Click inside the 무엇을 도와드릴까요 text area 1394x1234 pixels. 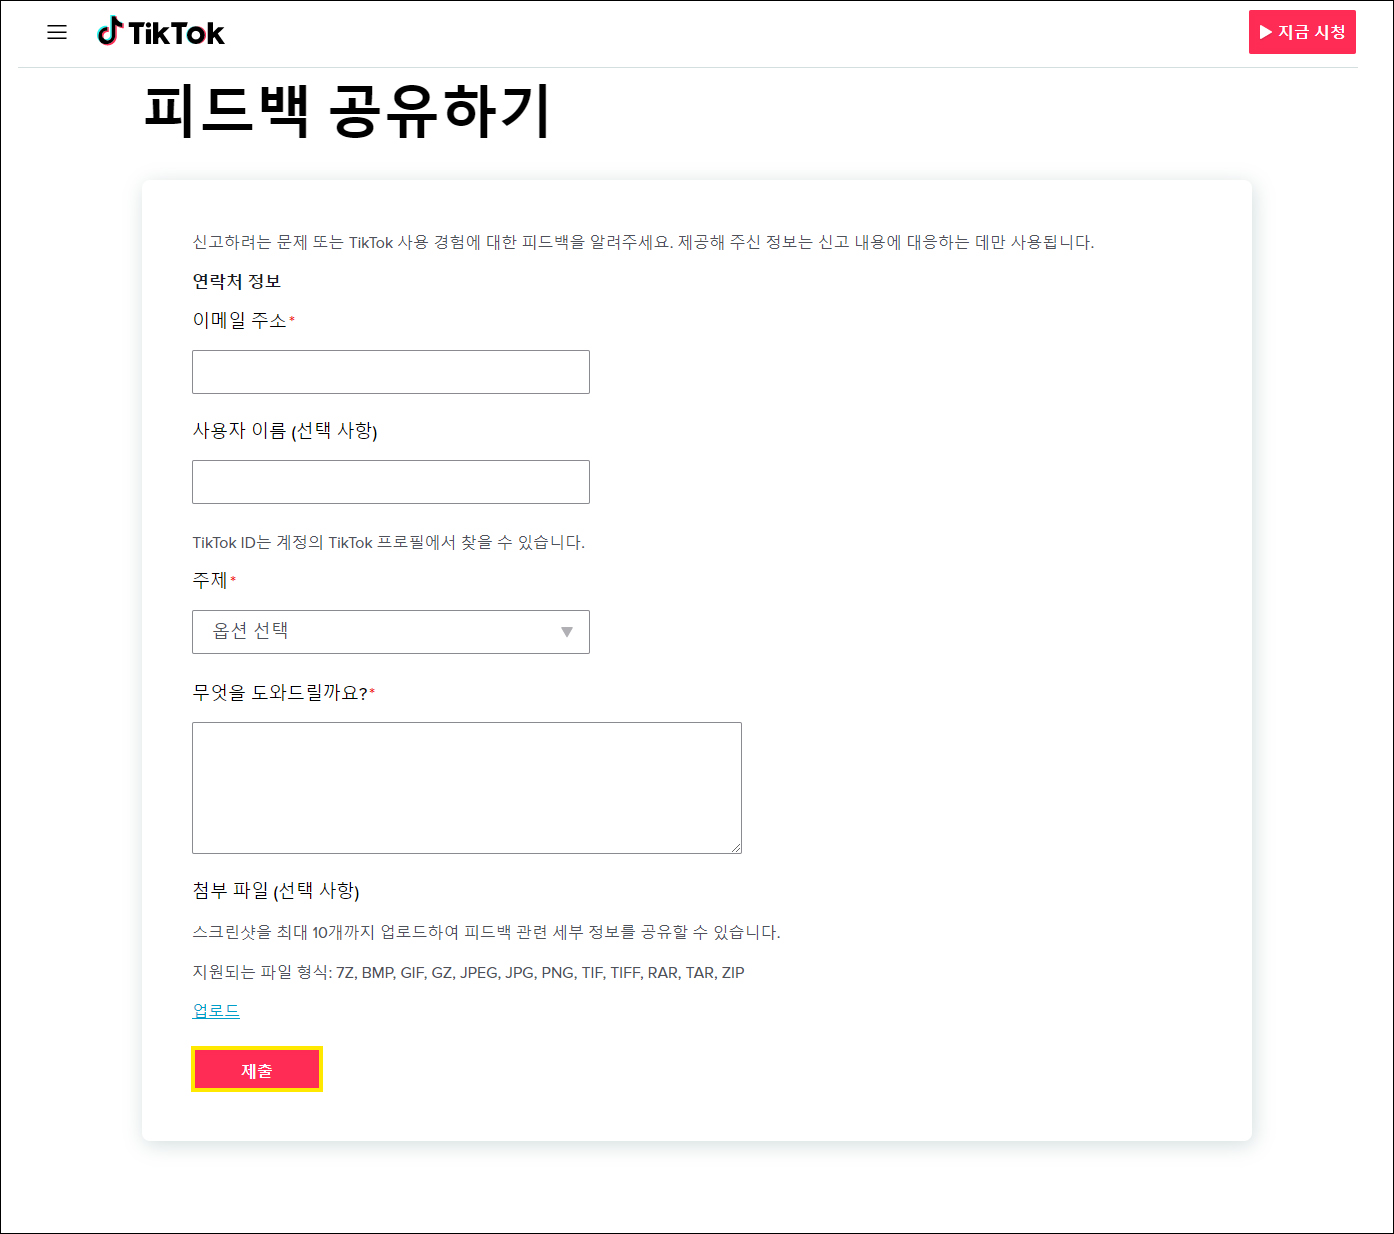coord(467,788)
